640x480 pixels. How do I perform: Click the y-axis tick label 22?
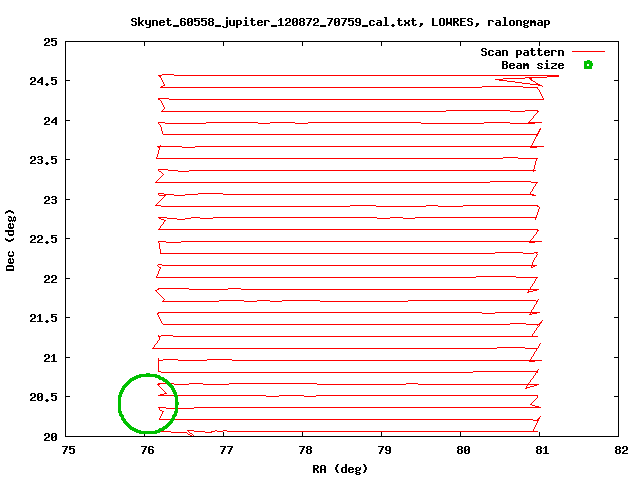click(x=51, y=279)
